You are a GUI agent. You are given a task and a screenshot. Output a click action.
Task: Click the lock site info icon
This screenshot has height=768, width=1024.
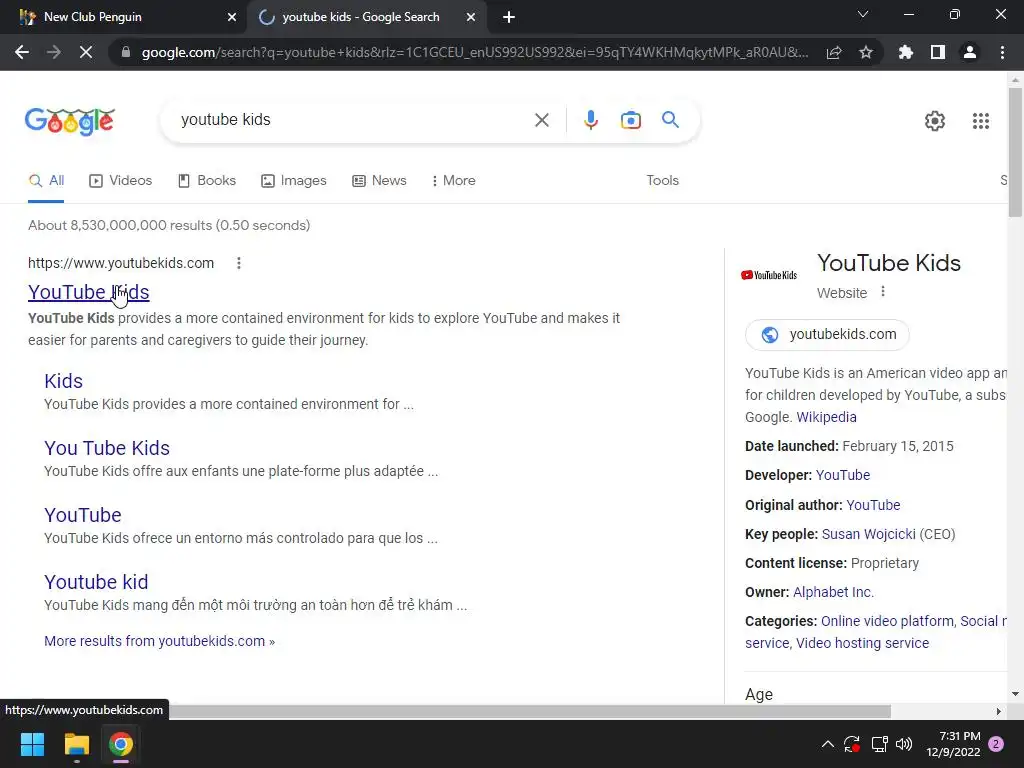point(125,52)
